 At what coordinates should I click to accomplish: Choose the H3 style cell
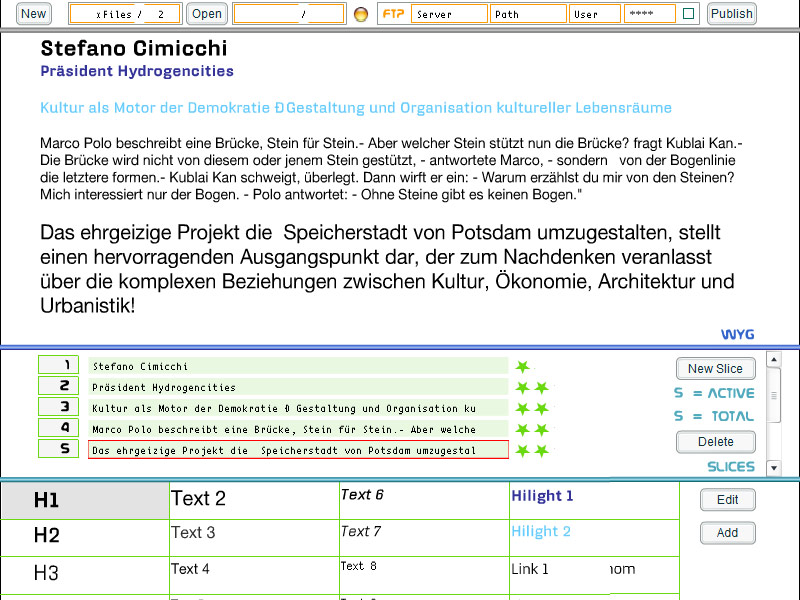[x=85, y=575]
